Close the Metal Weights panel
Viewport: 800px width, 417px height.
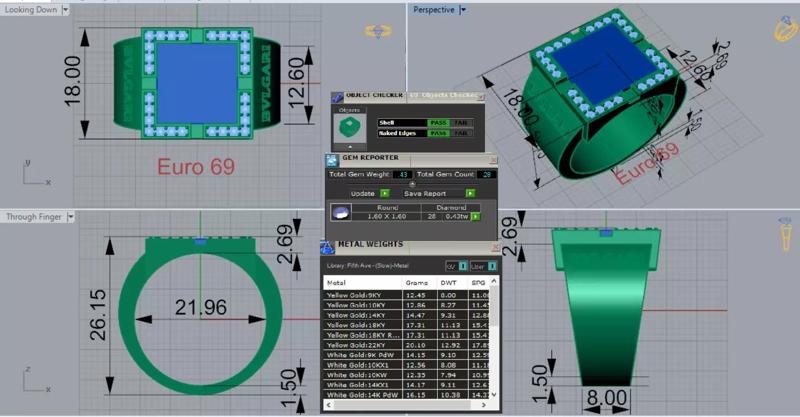pos(495,247)
